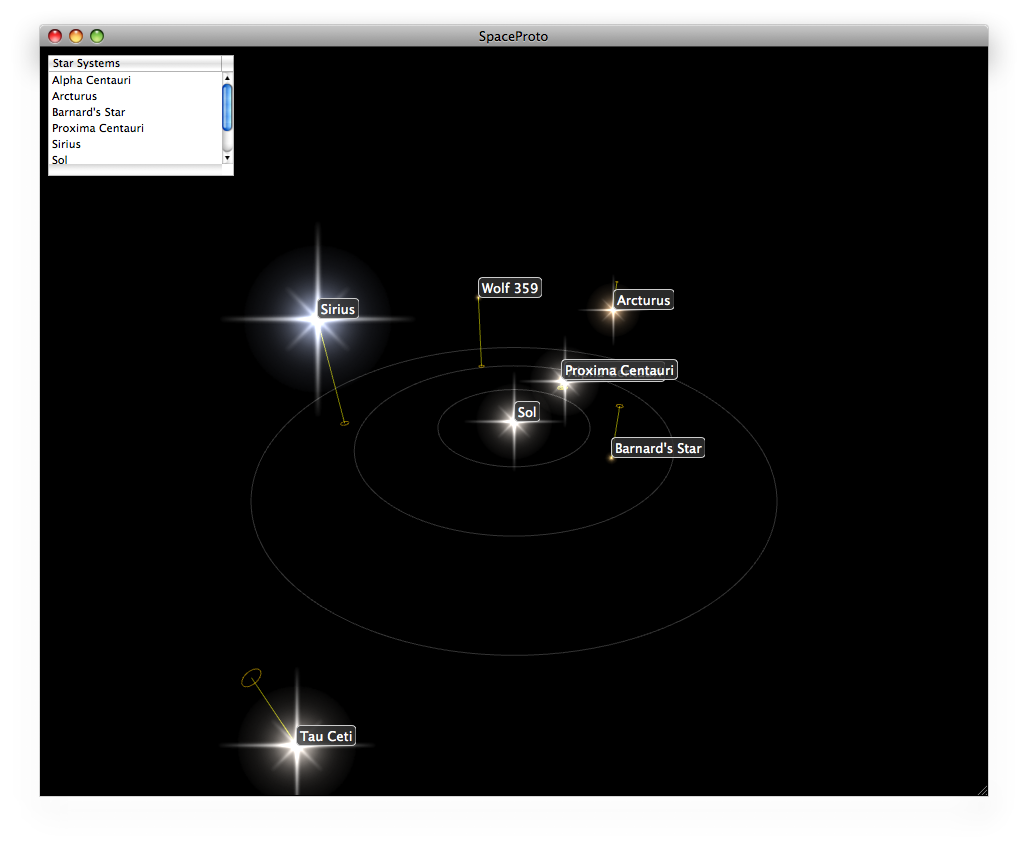Click the Wolf 359 plane marker base
This screenshot has width=1028, height=851.
(481, 366)
